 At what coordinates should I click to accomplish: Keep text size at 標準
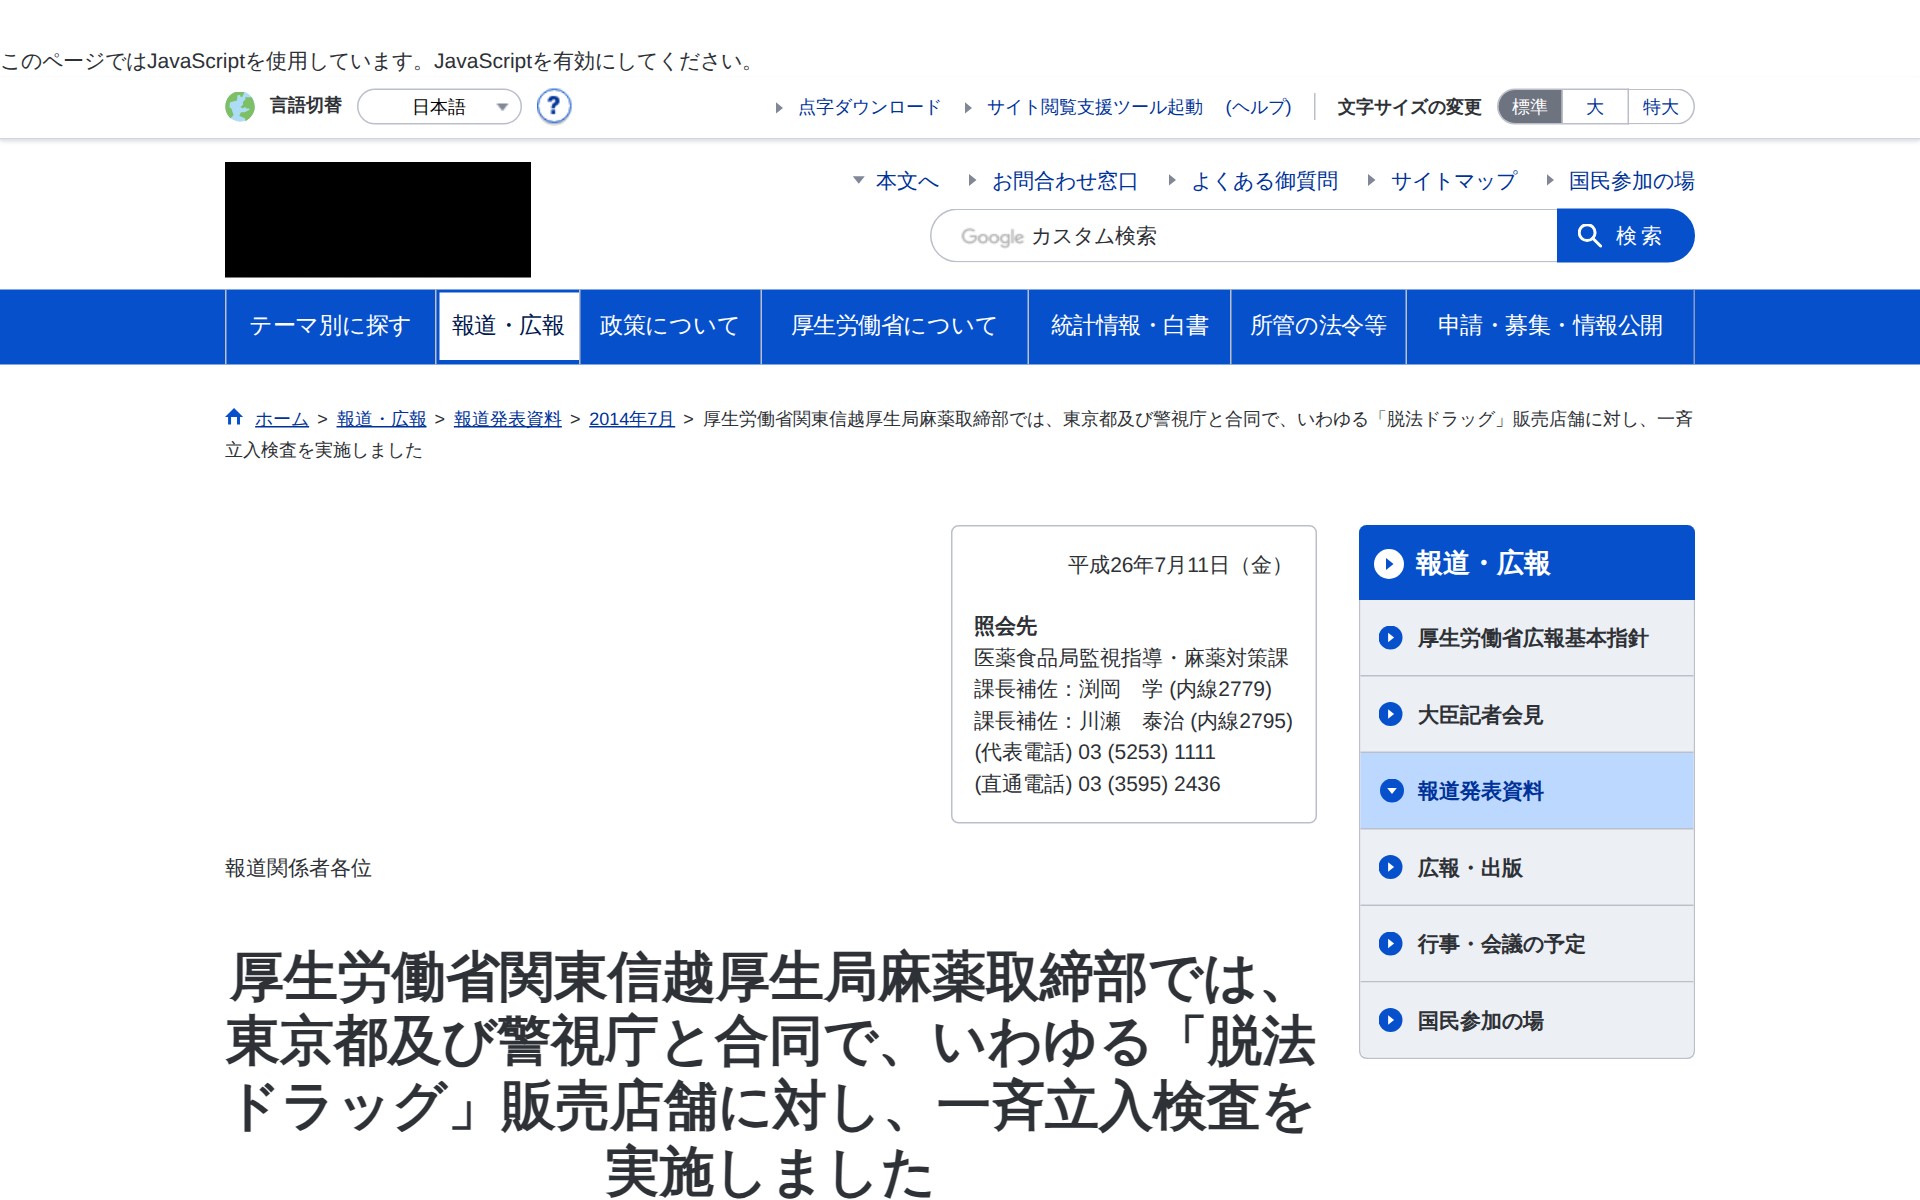(1528, 106)
